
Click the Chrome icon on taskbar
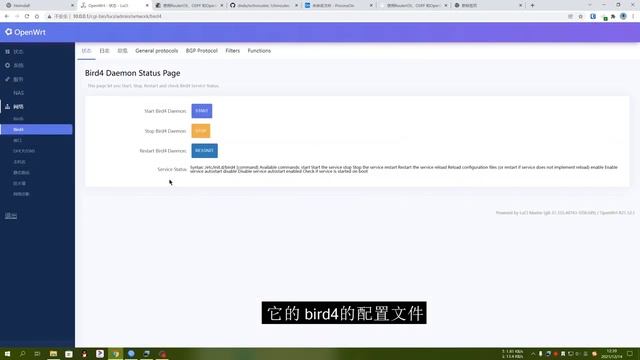116,354
